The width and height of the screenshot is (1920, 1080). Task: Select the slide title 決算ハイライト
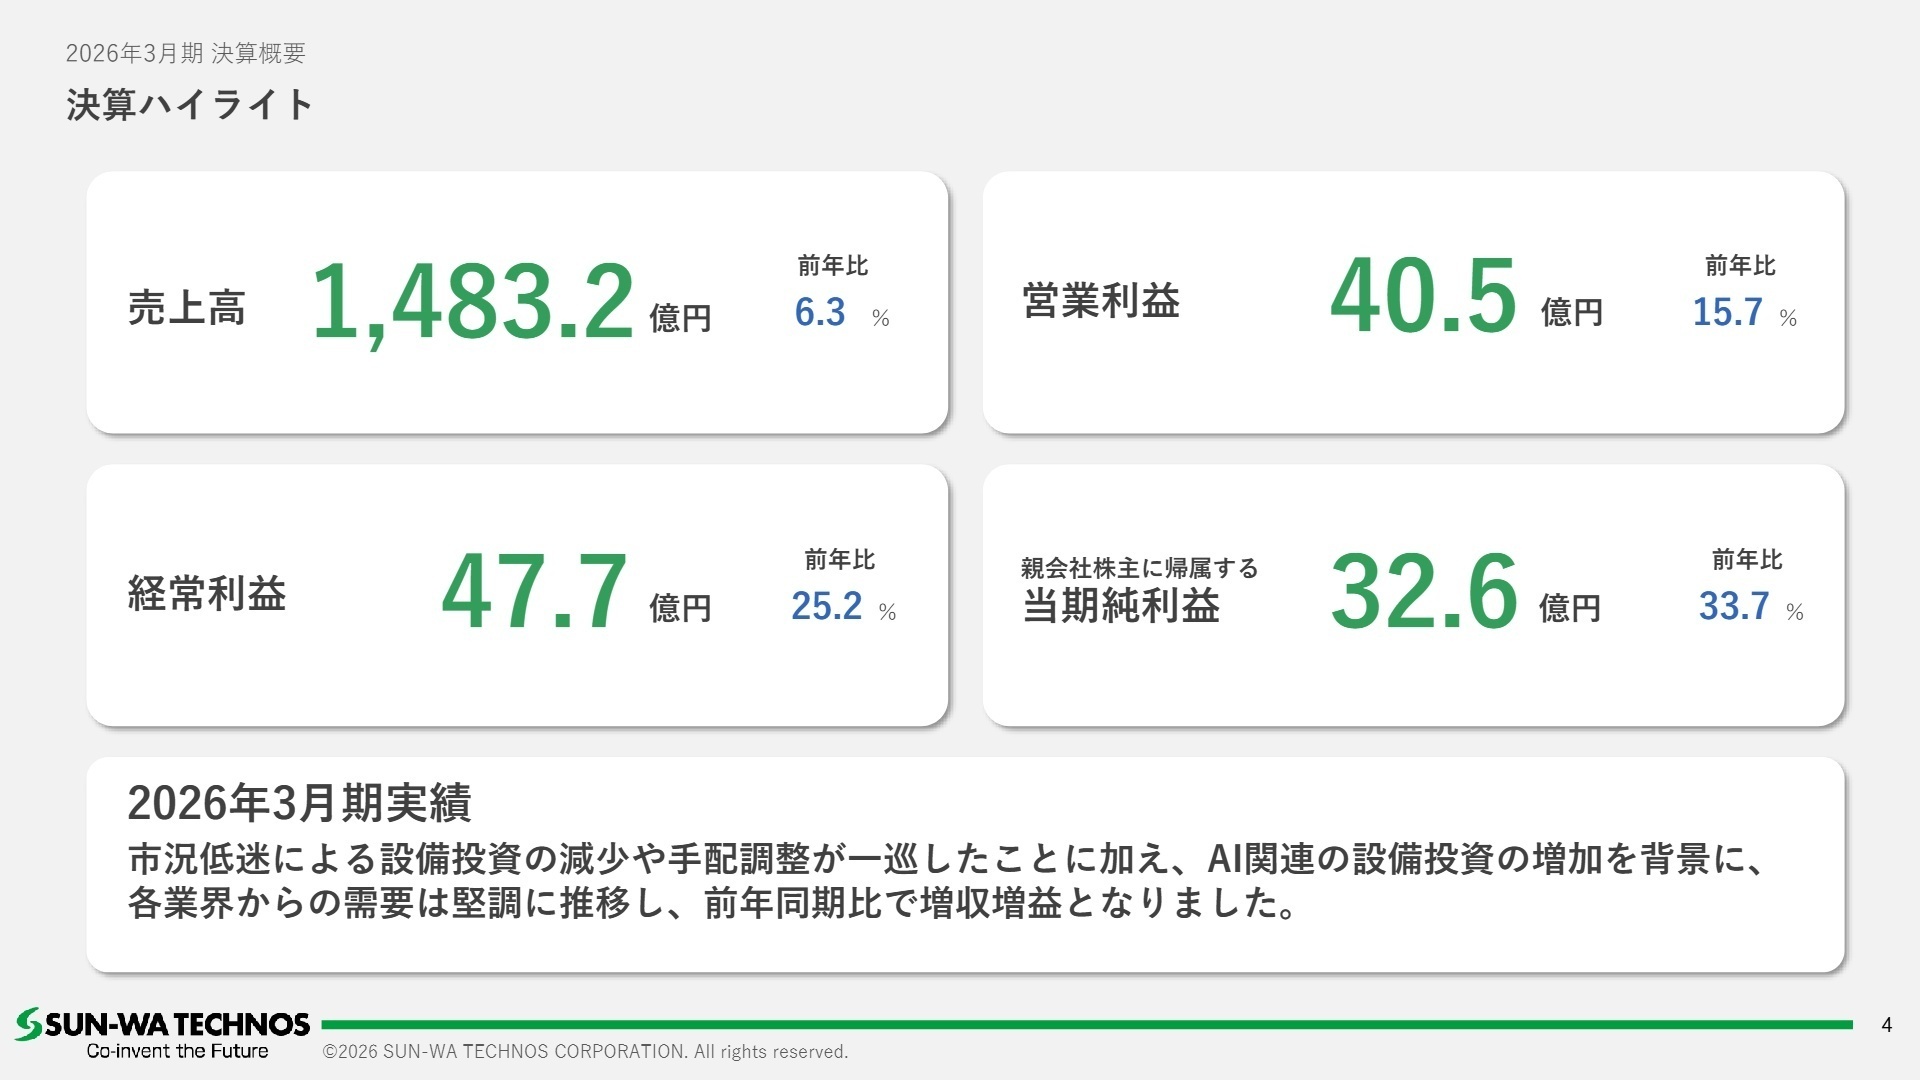[x=190, y=104]
